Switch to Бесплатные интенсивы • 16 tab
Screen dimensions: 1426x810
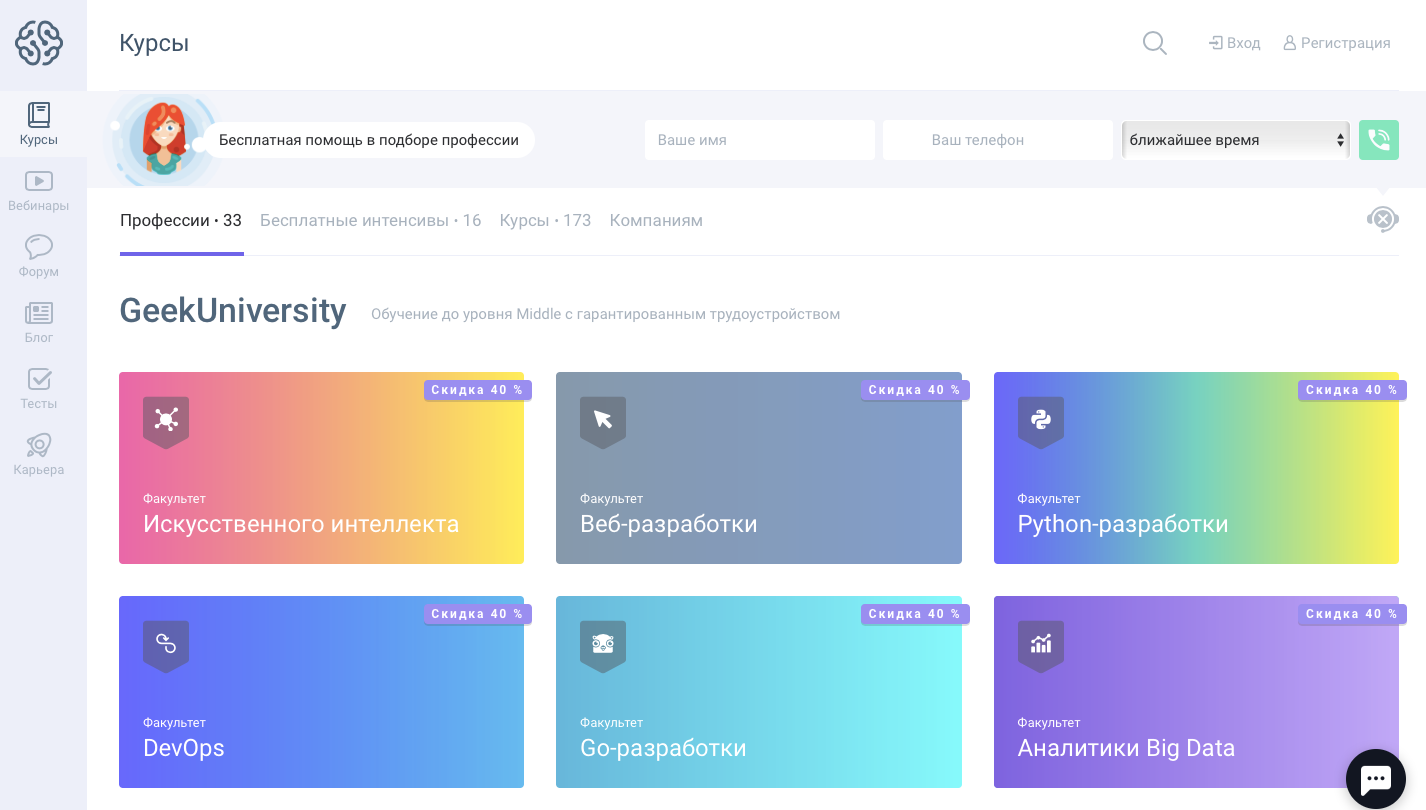tap(370, 220)
